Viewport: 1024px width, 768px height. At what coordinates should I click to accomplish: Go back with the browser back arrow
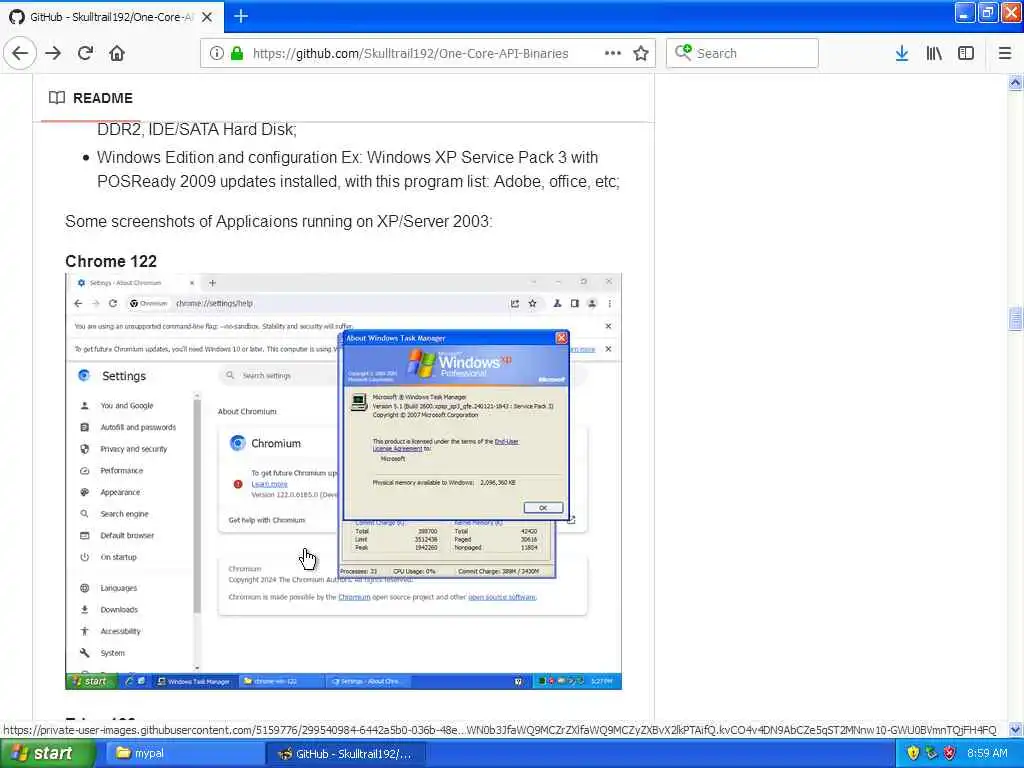pos(20,53)
